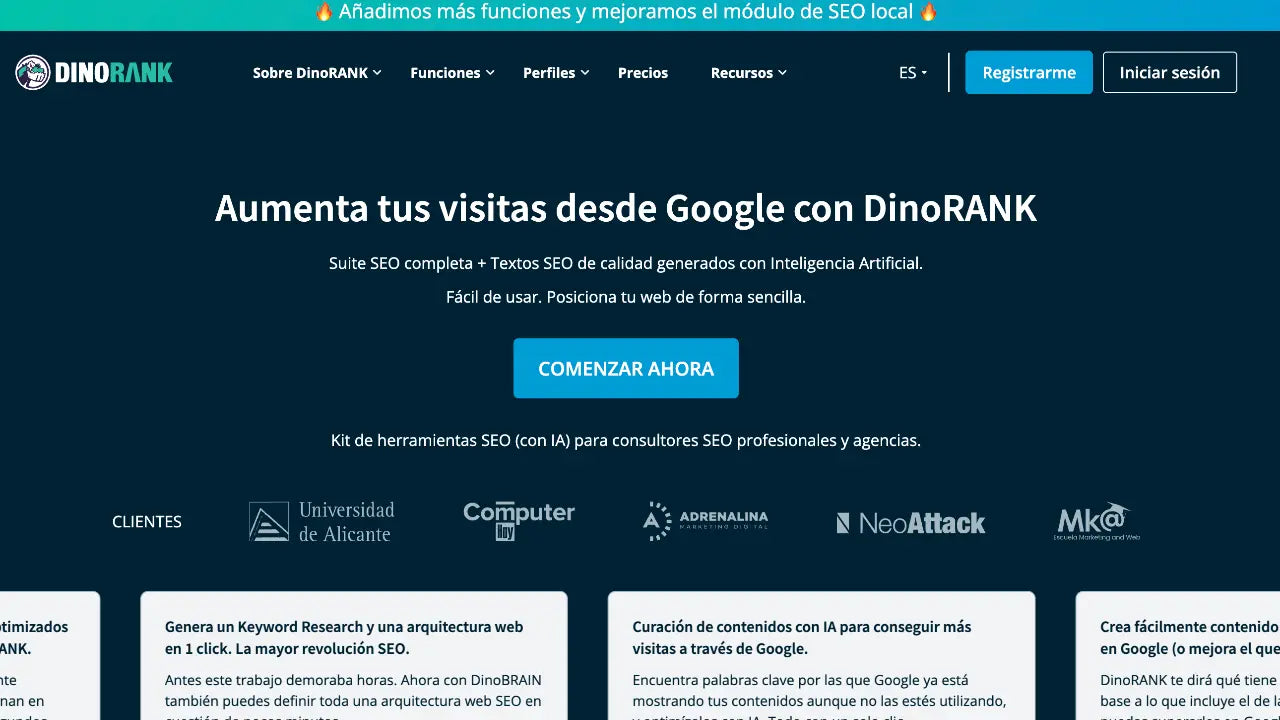Click Iniciar sesión
The height and width of the screenshot is (720, 1280).
click(1169, 72)
